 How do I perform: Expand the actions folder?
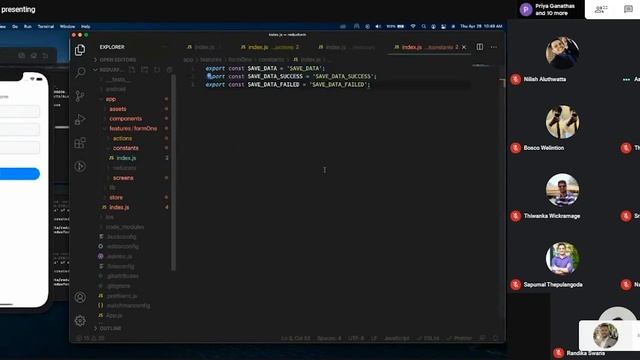122,138
